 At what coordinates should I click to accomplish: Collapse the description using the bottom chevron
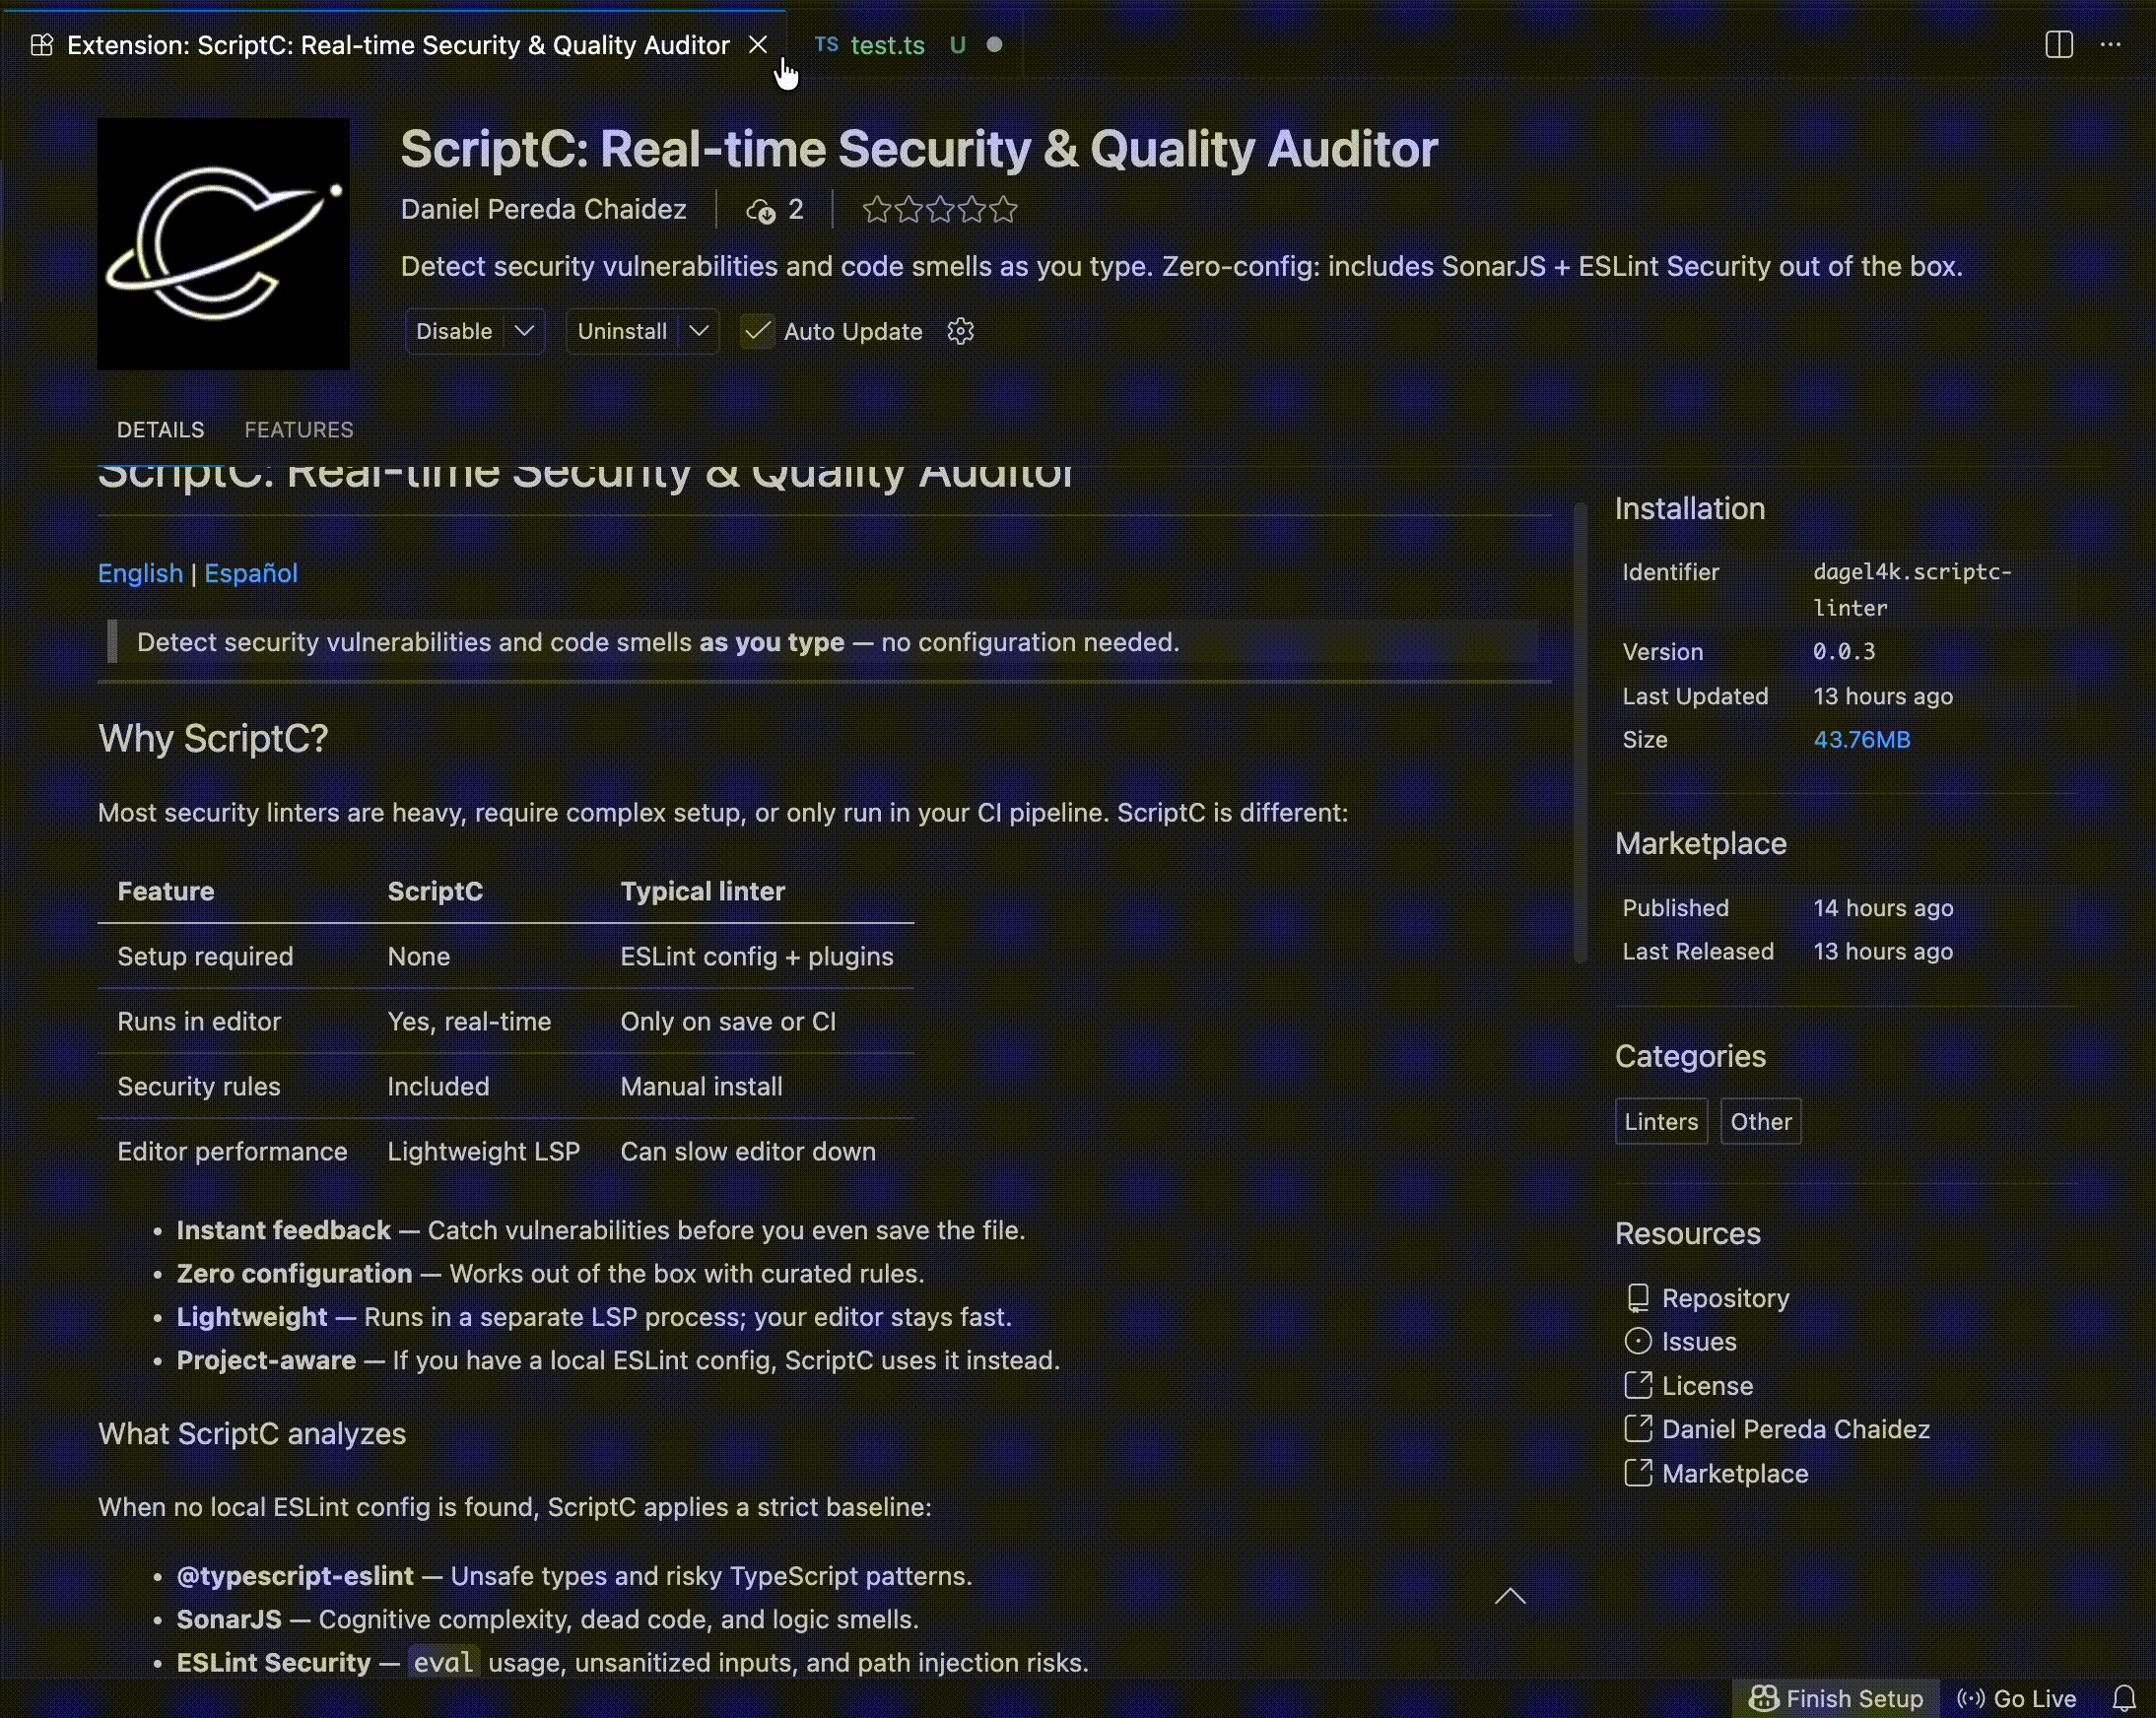coord(1510,1596)
